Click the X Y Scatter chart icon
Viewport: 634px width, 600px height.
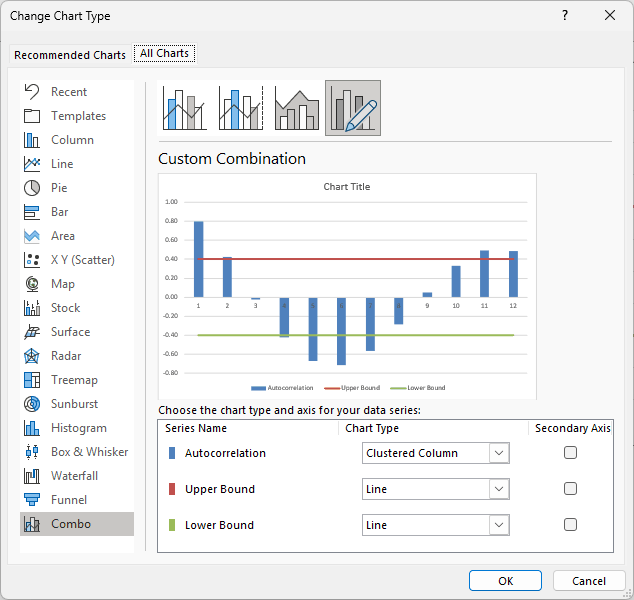pyautogui.click(x=32, y=260)
